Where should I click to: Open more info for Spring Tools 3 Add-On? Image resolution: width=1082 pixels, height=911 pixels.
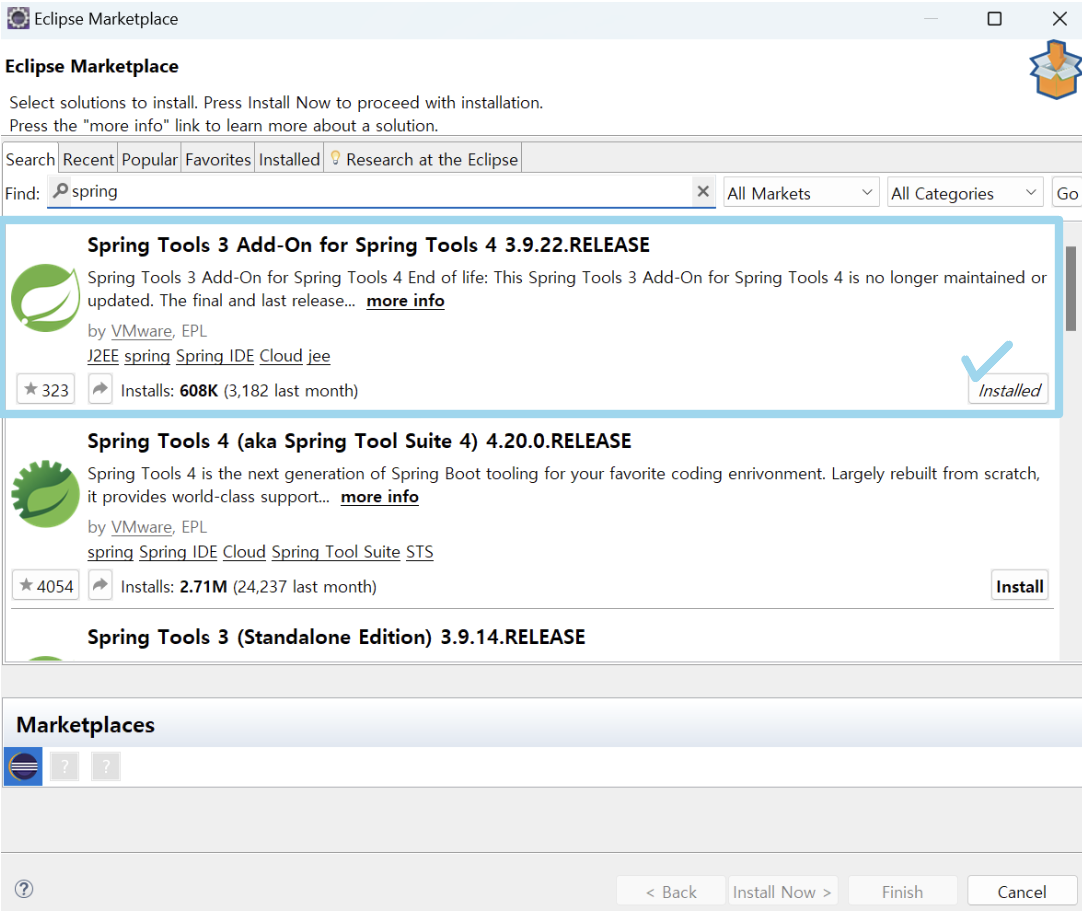[405, 300]
